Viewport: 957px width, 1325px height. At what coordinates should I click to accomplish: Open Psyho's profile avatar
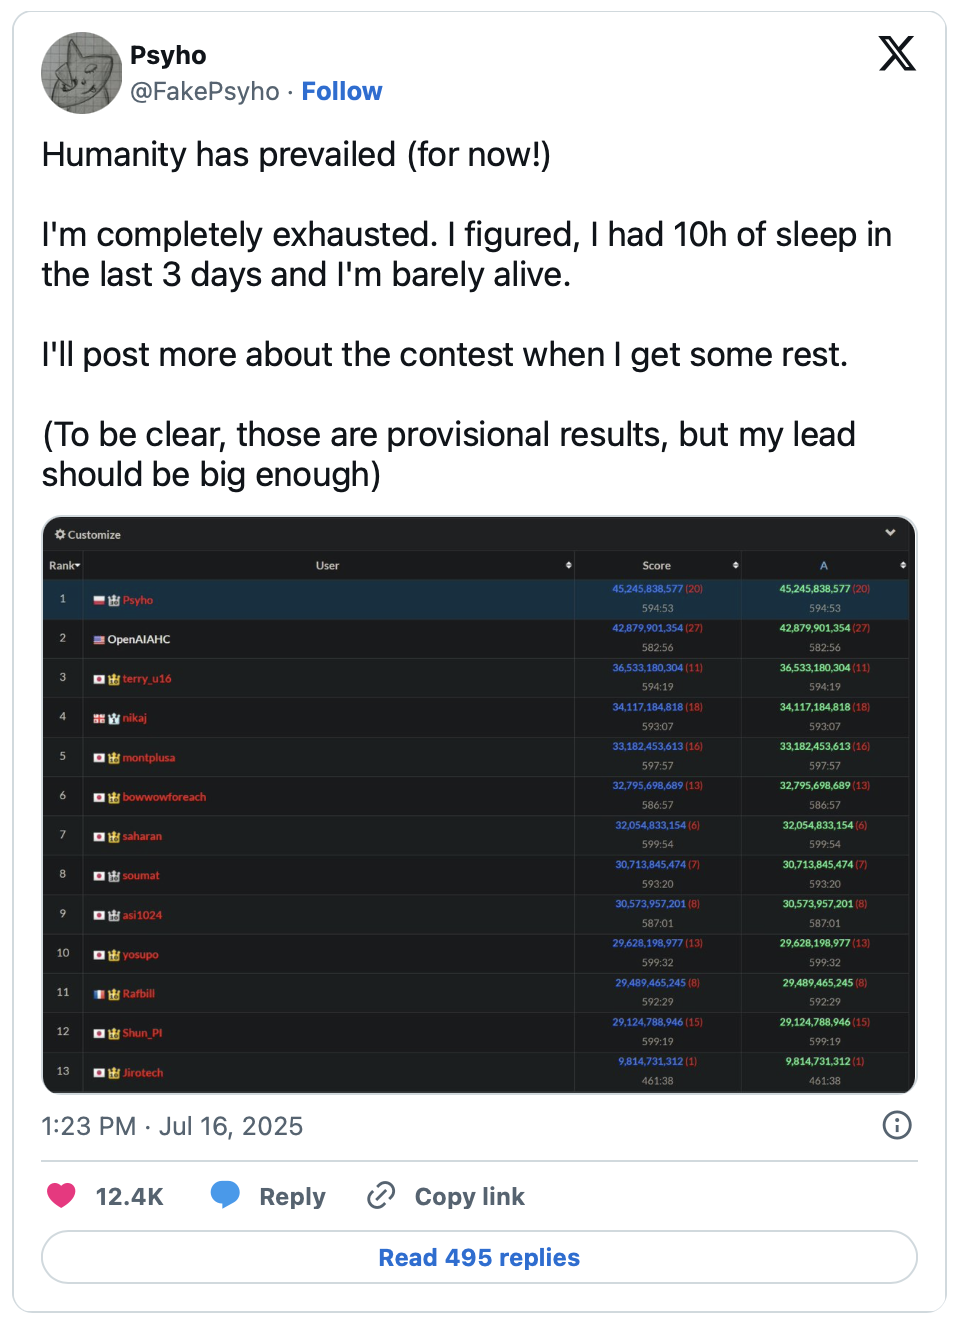coord(81,73)
